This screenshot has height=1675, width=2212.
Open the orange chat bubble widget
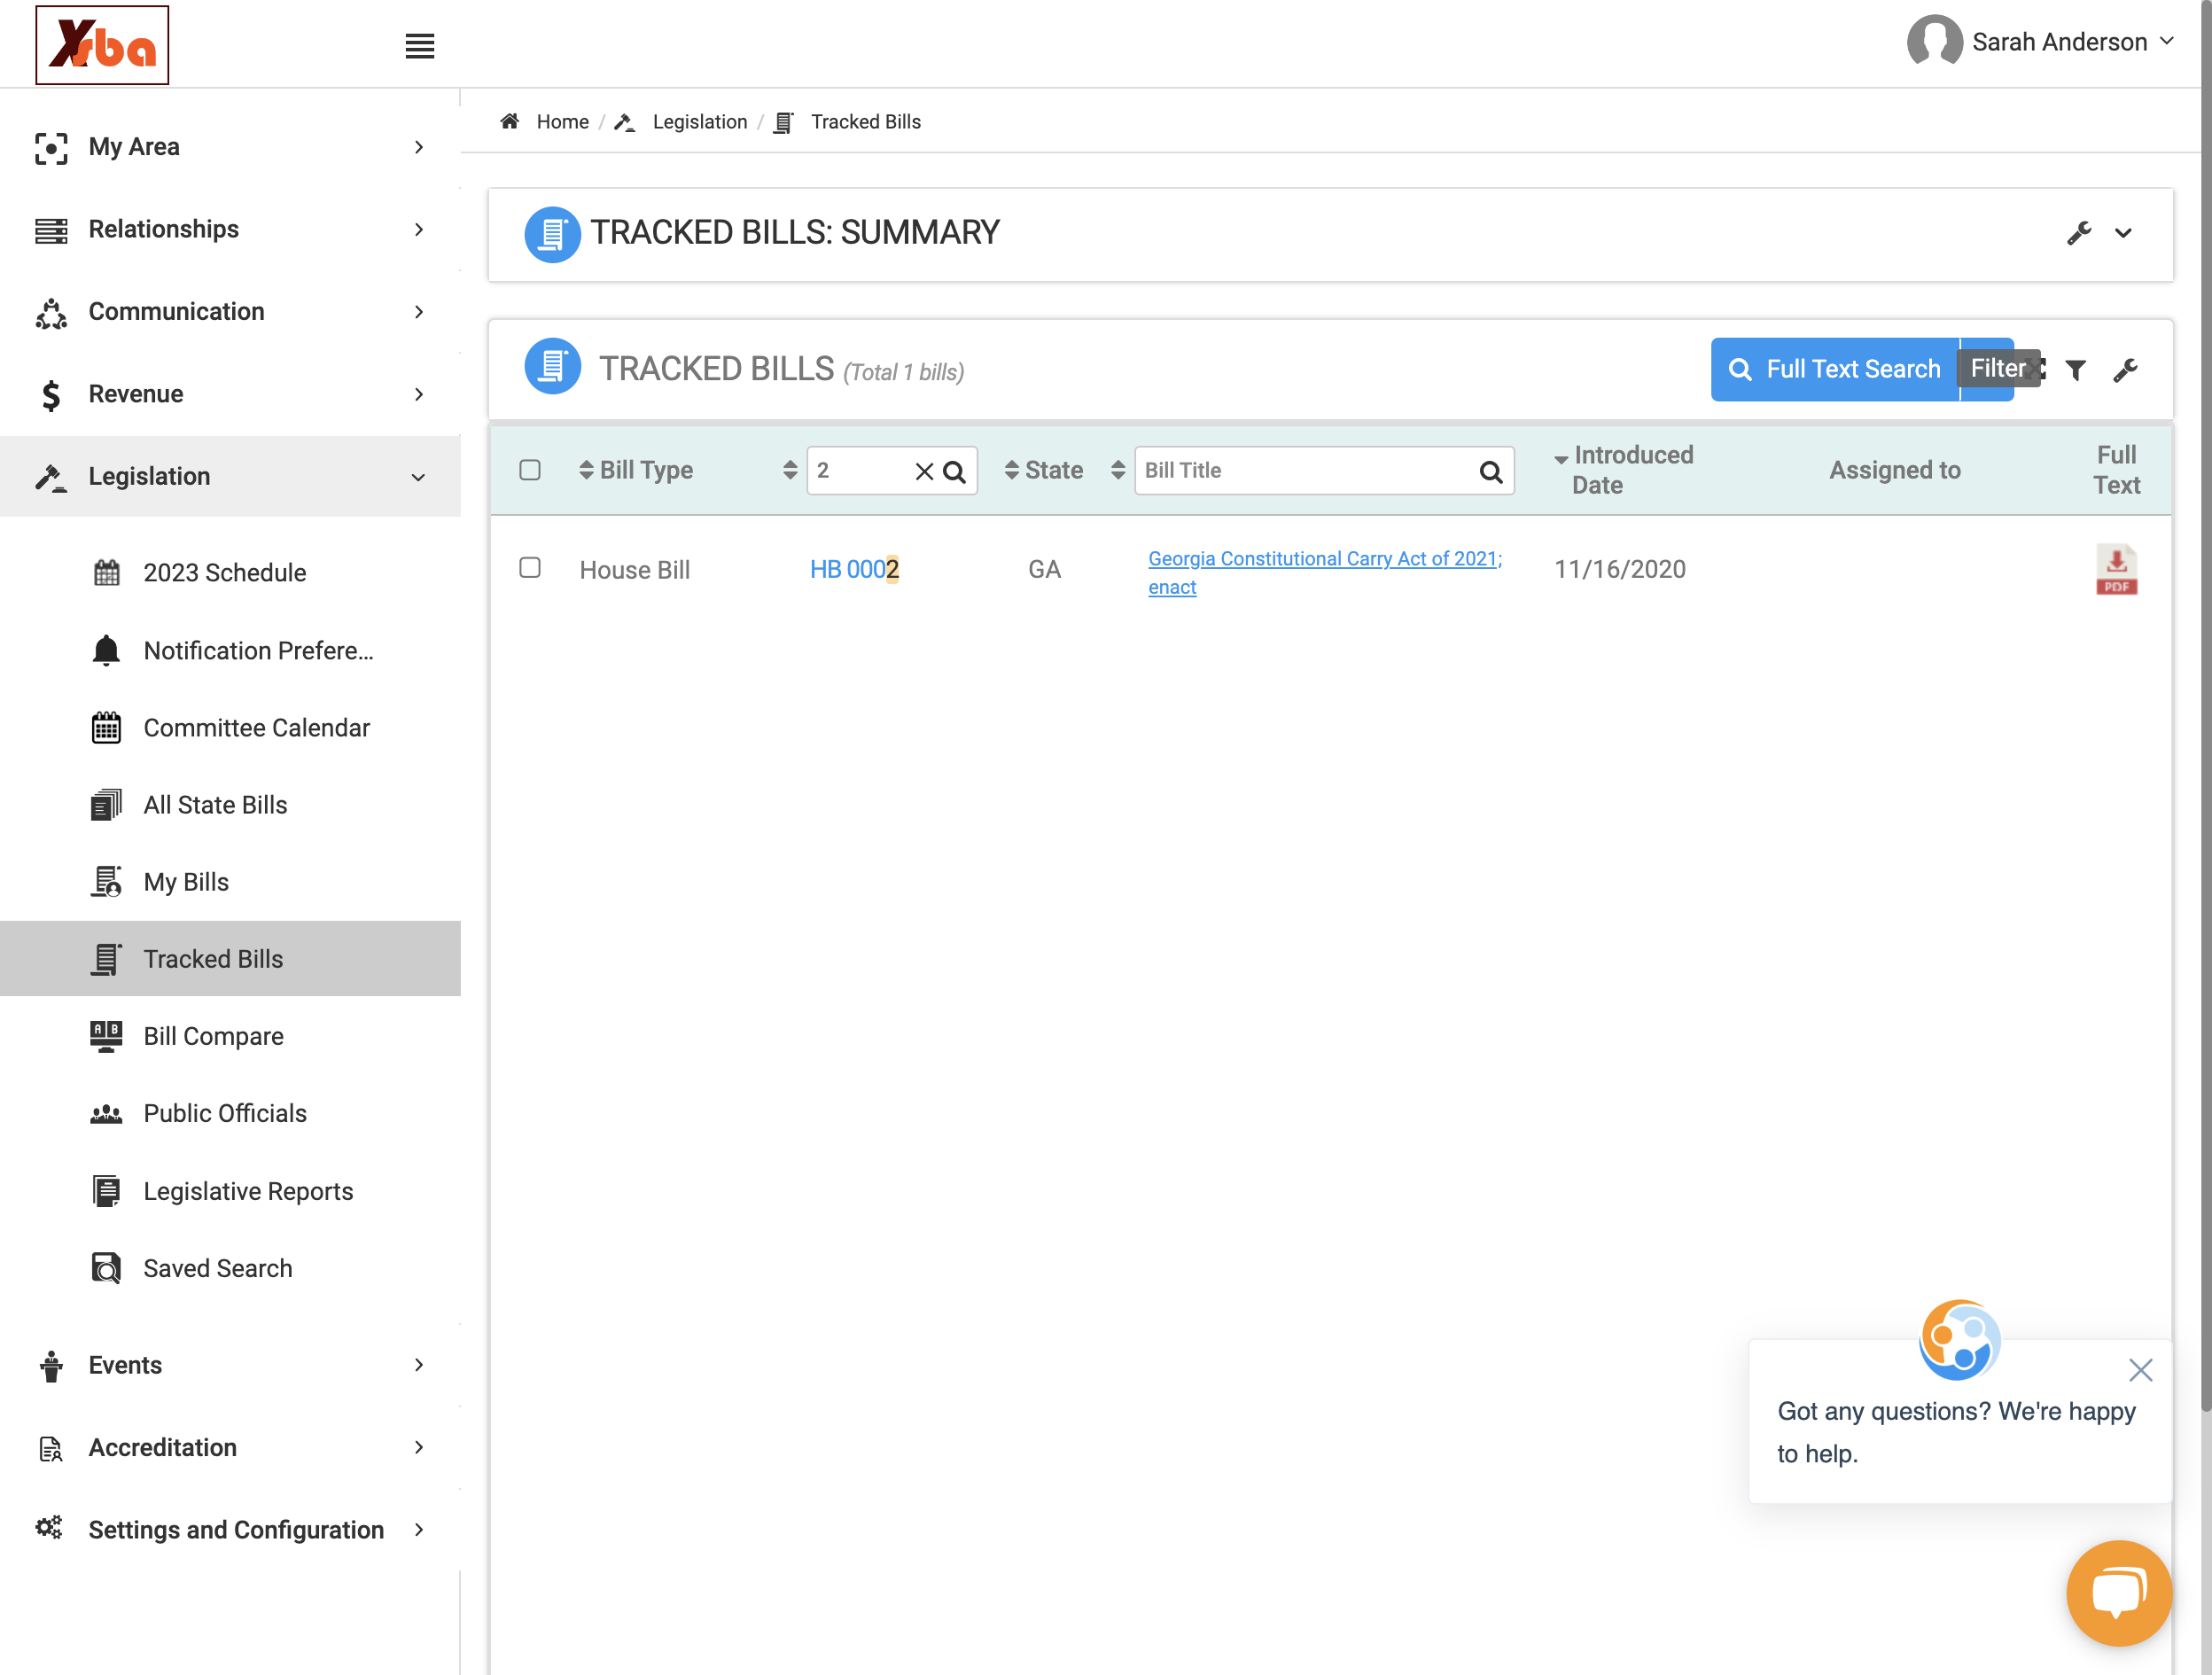2119,1593
